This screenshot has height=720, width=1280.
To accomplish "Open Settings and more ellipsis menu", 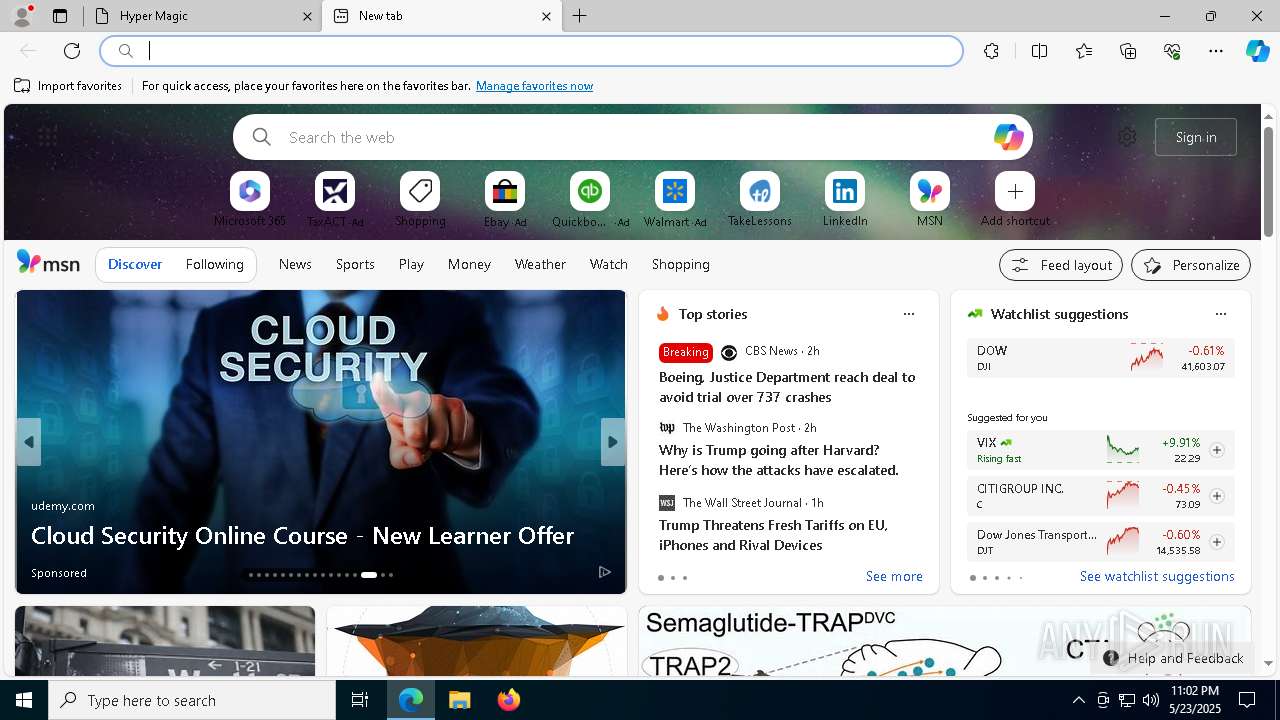I will pyautogui.click(x=1216, y=51).
